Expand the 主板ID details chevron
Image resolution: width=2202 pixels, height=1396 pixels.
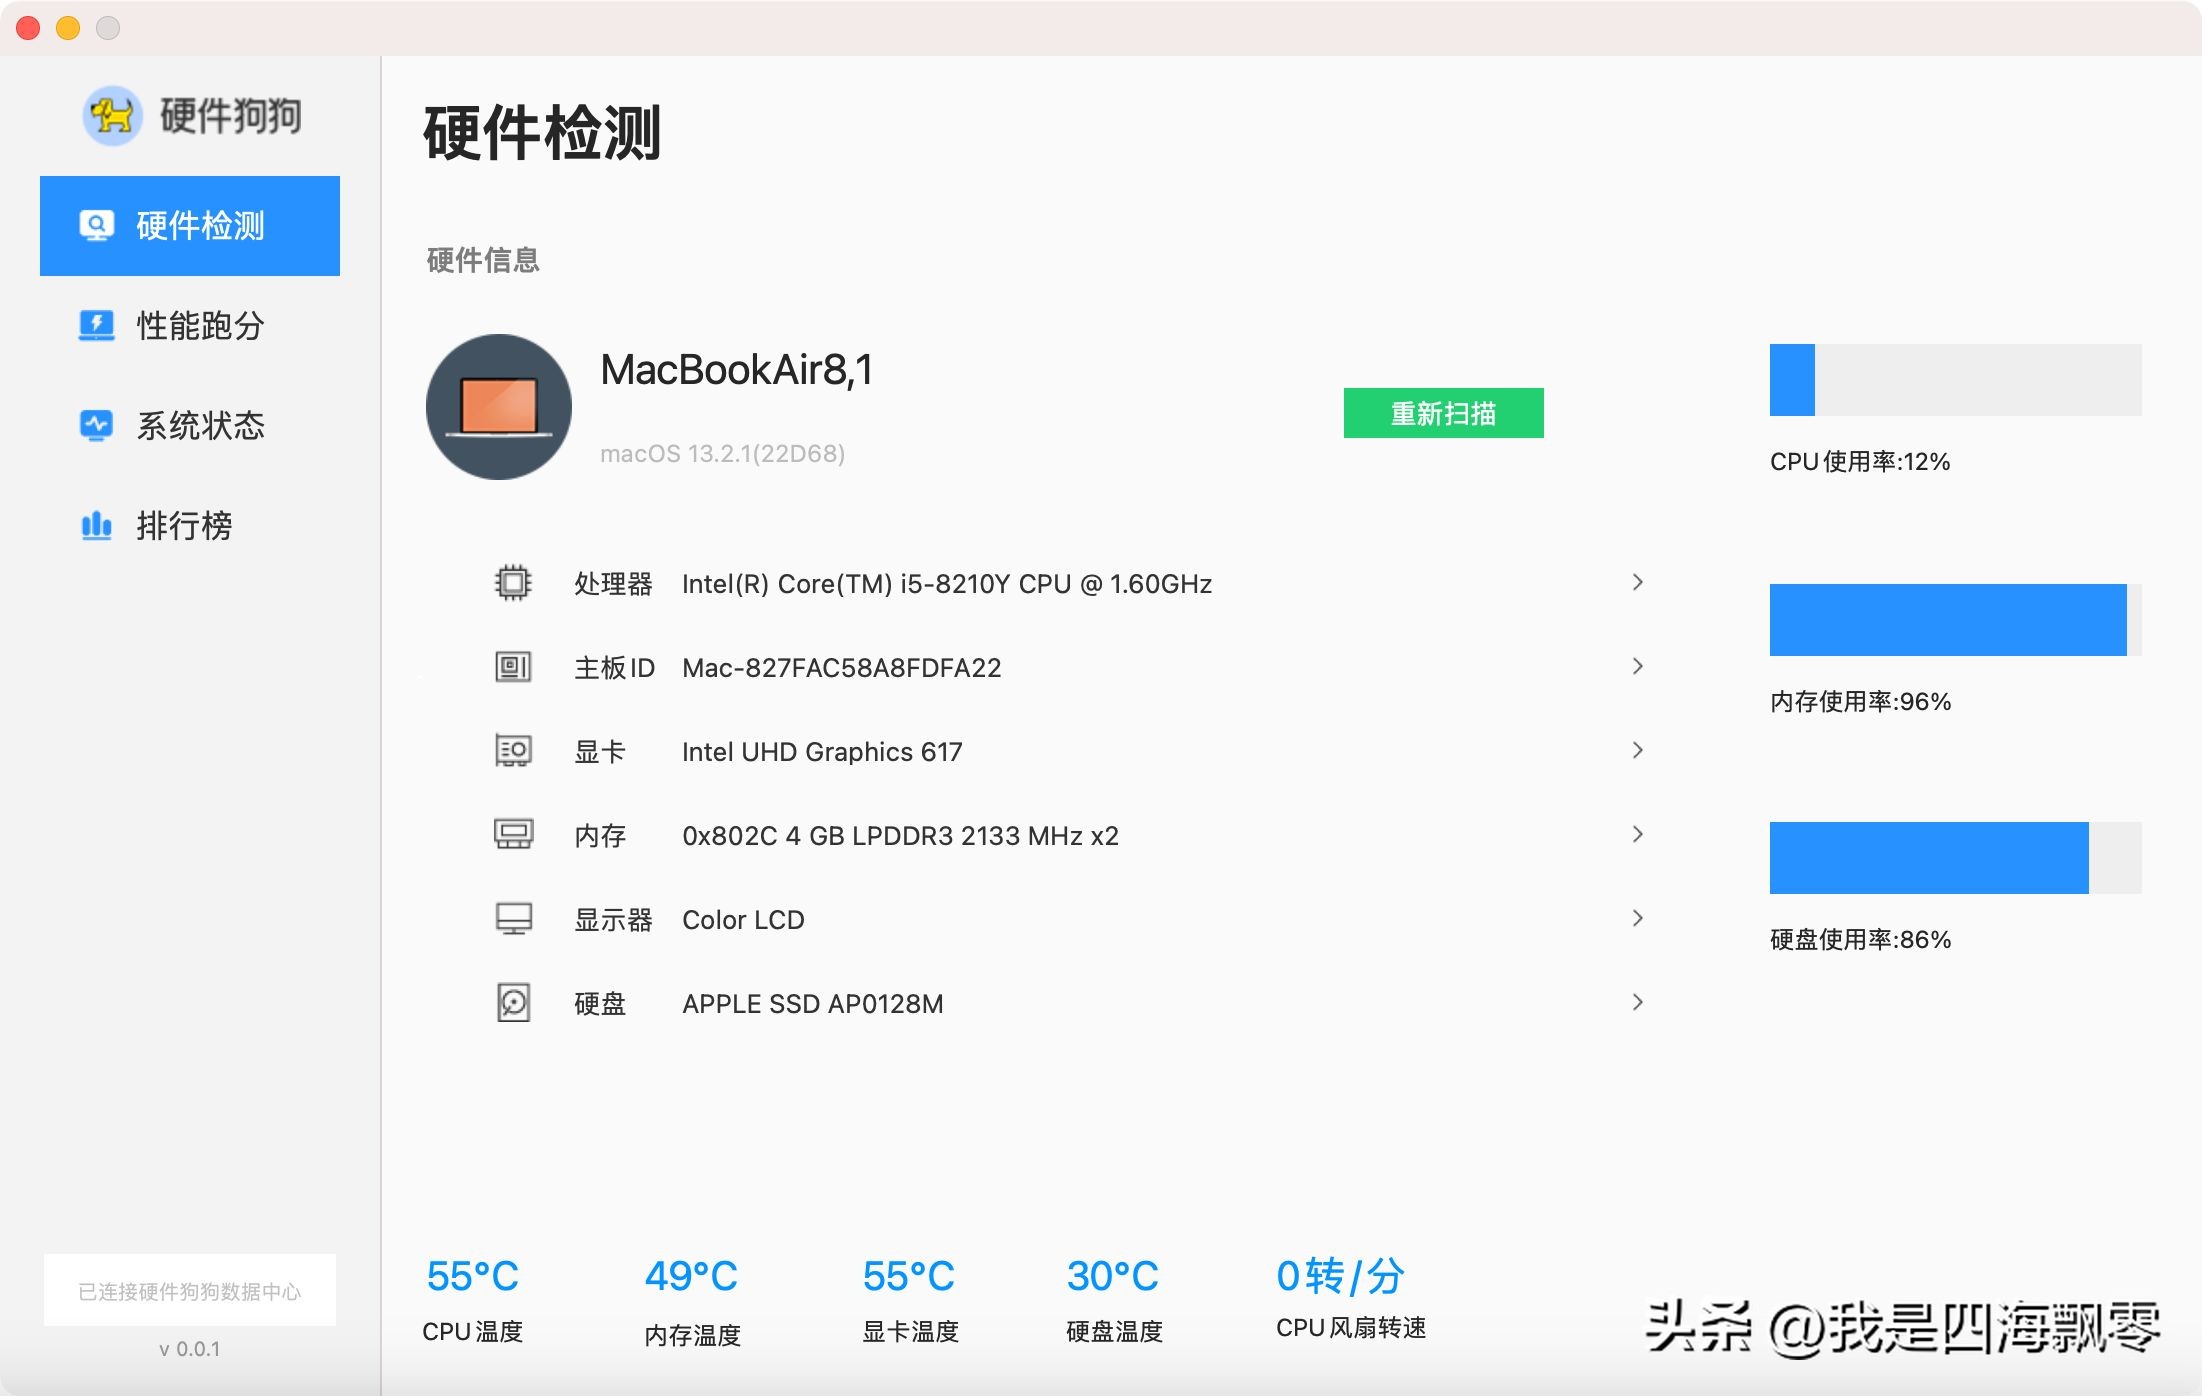[1637, 666]
